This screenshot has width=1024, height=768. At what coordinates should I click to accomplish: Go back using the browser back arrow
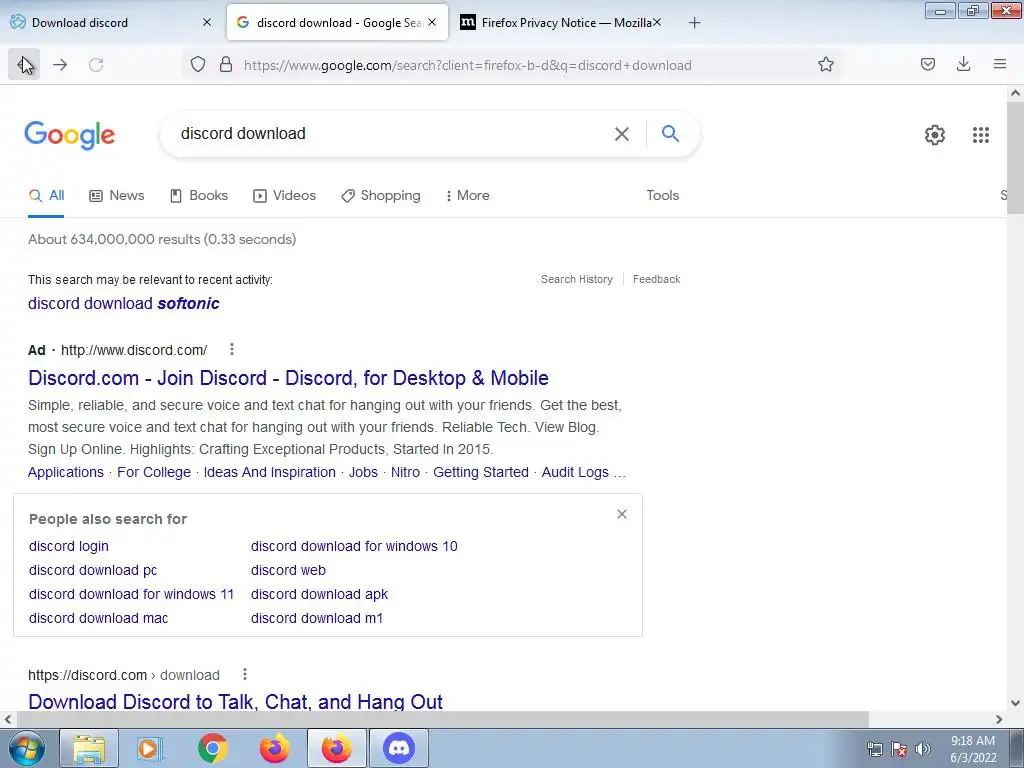[x=24, y=64]
